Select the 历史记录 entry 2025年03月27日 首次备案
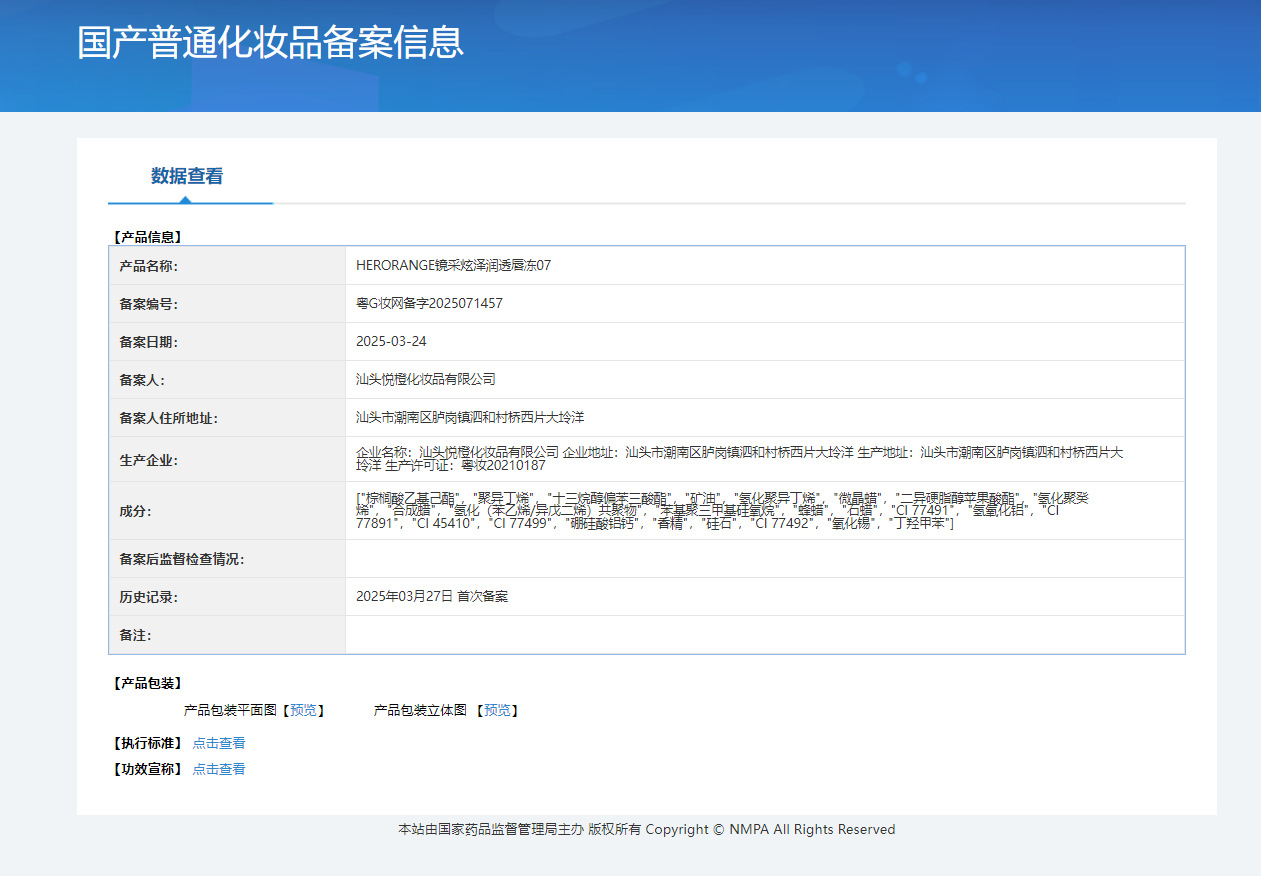 (432, 597)
